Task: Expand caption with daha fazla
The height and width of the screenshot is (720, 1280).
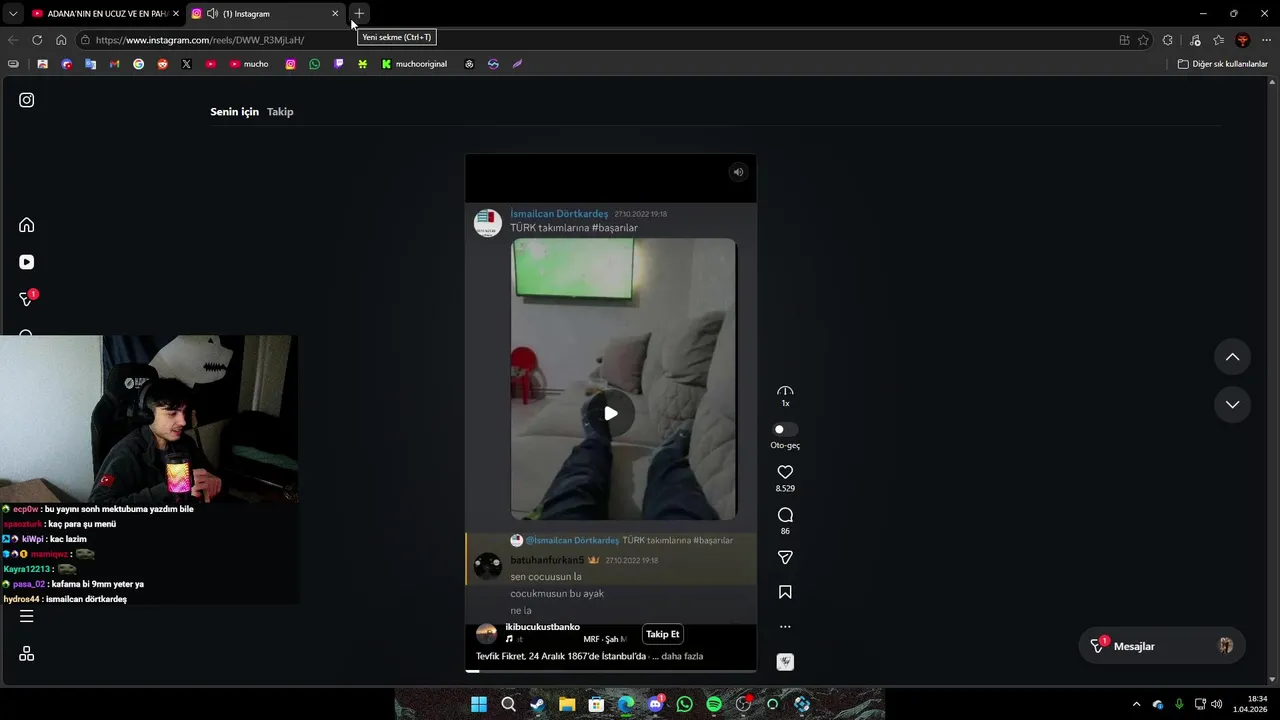Action: (682, 656)
